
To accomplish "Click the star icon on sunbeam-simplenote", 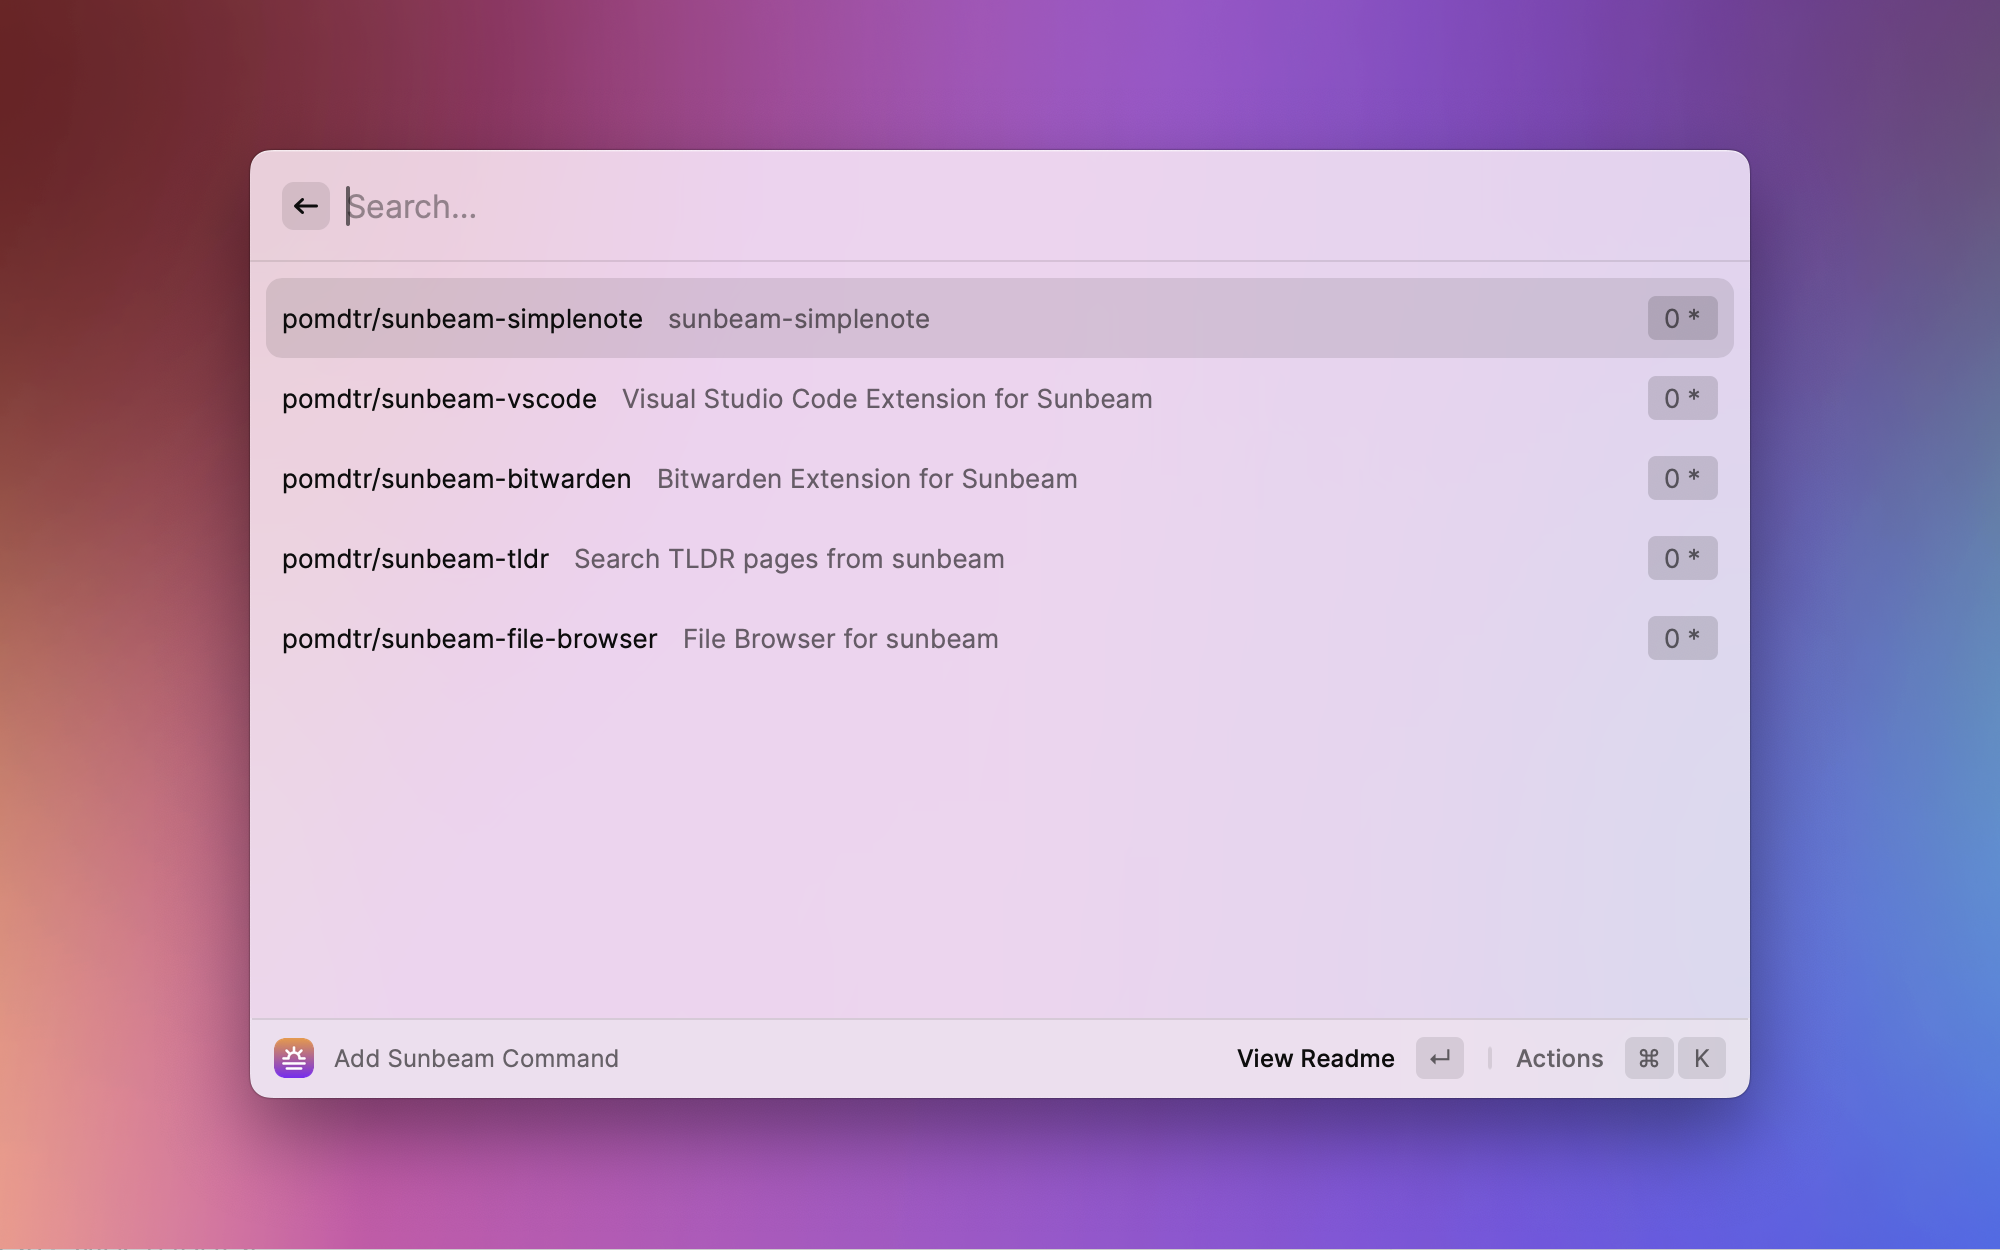I will (x=1695, y=317).
